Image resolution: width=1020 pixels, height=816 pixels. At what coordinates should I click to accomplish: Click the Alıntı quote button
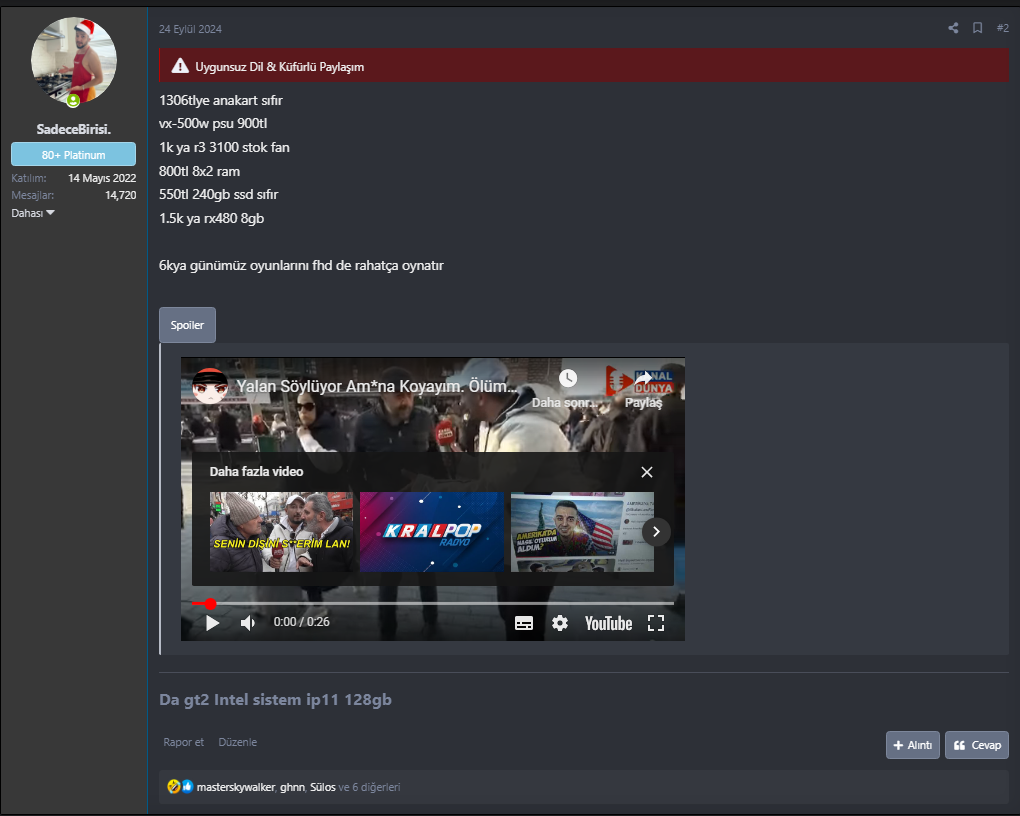pyautogui.click(x=913, y=745)
